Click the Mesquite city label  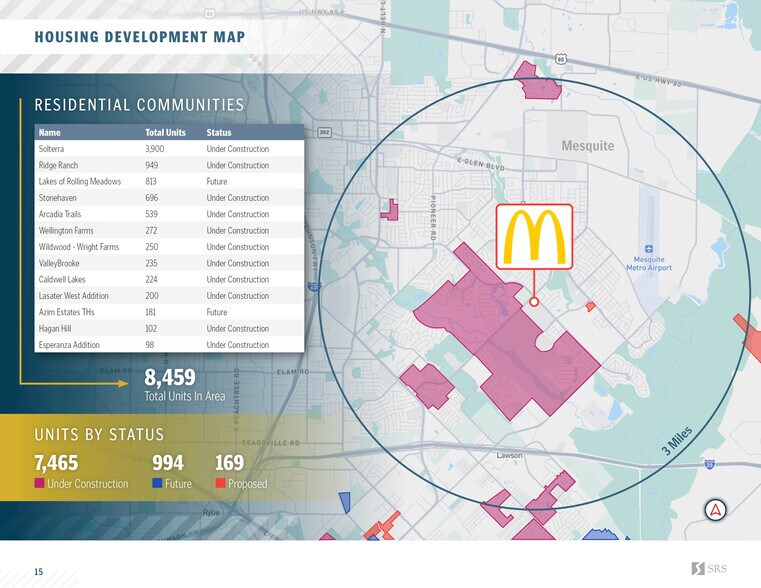(588, 146)
